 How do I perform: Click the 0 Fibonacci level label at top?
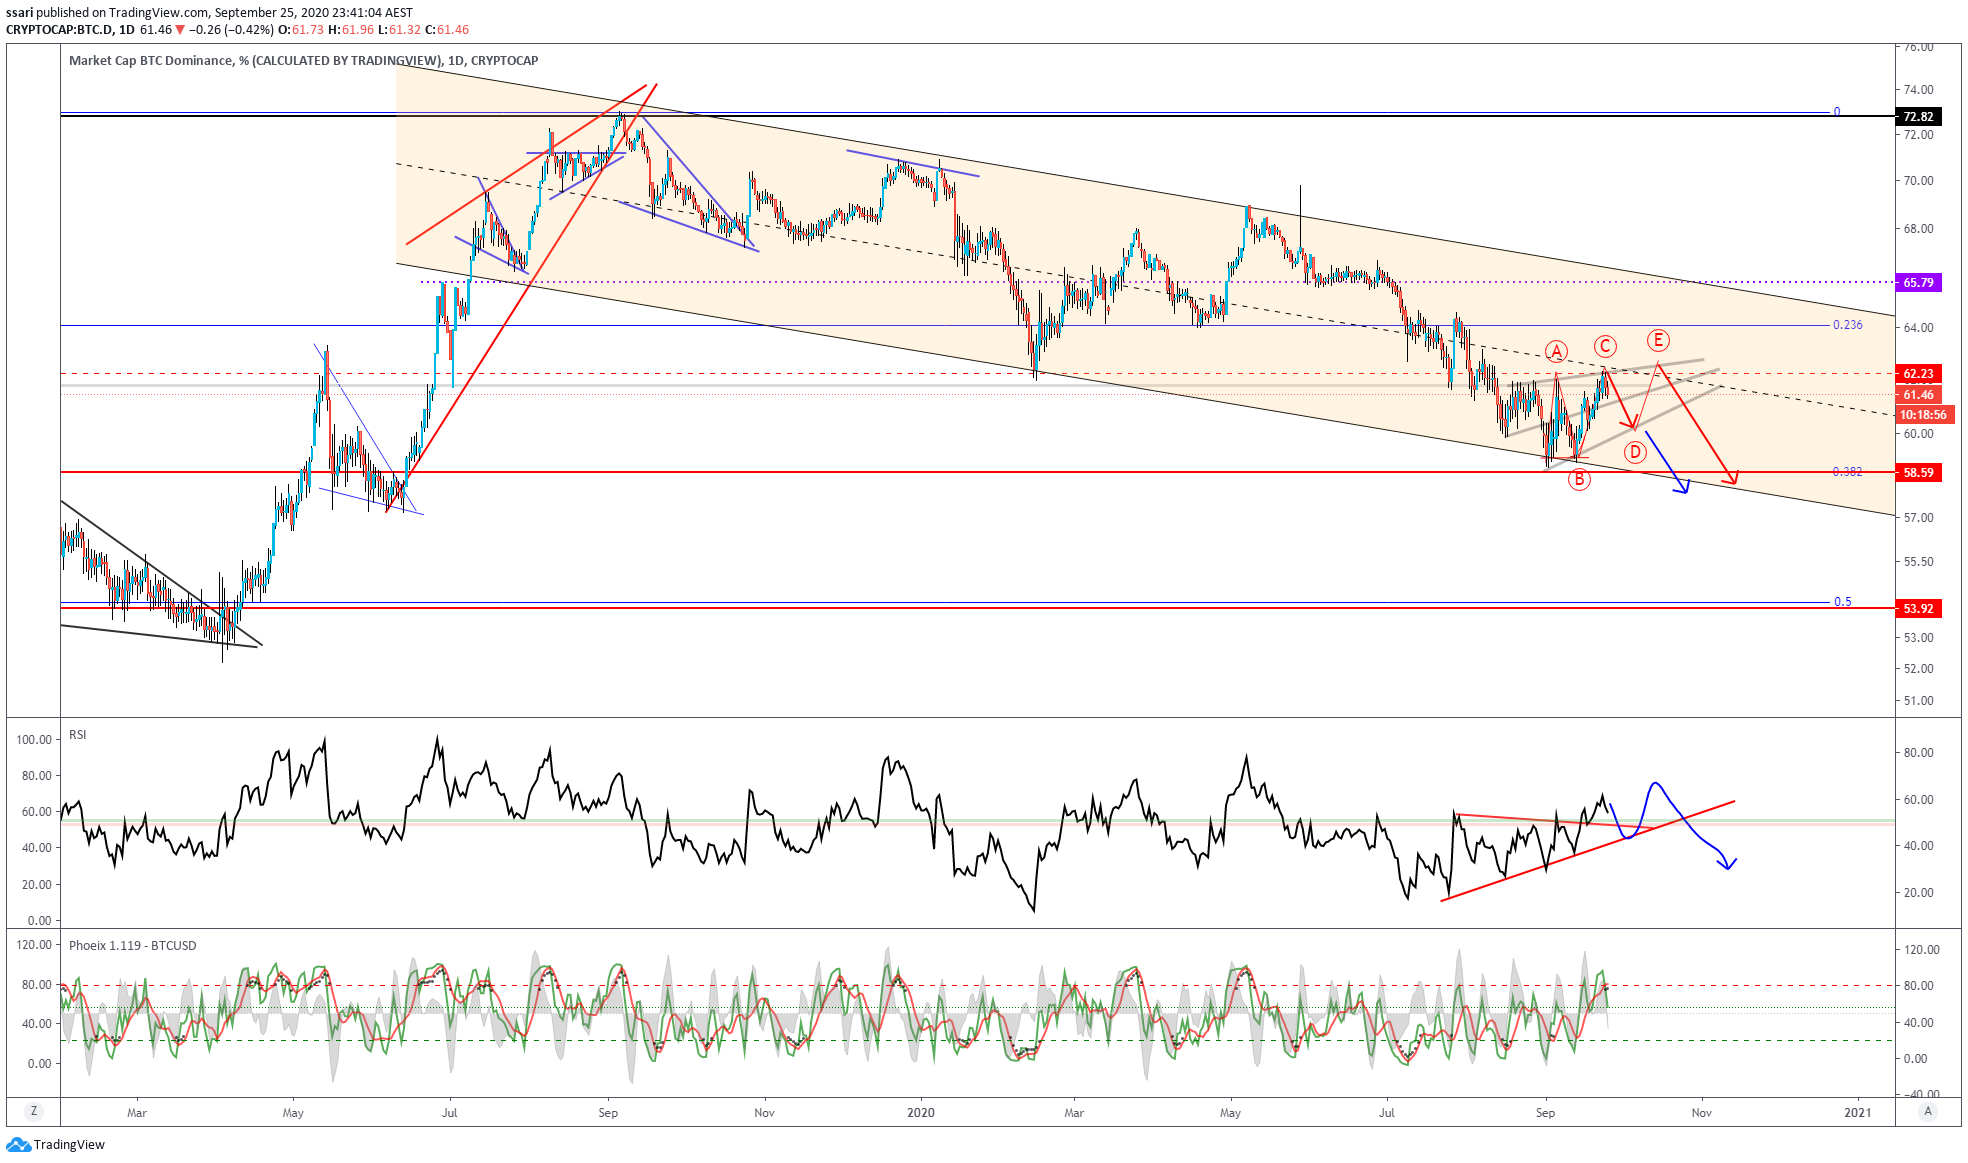coord(1837,111)
